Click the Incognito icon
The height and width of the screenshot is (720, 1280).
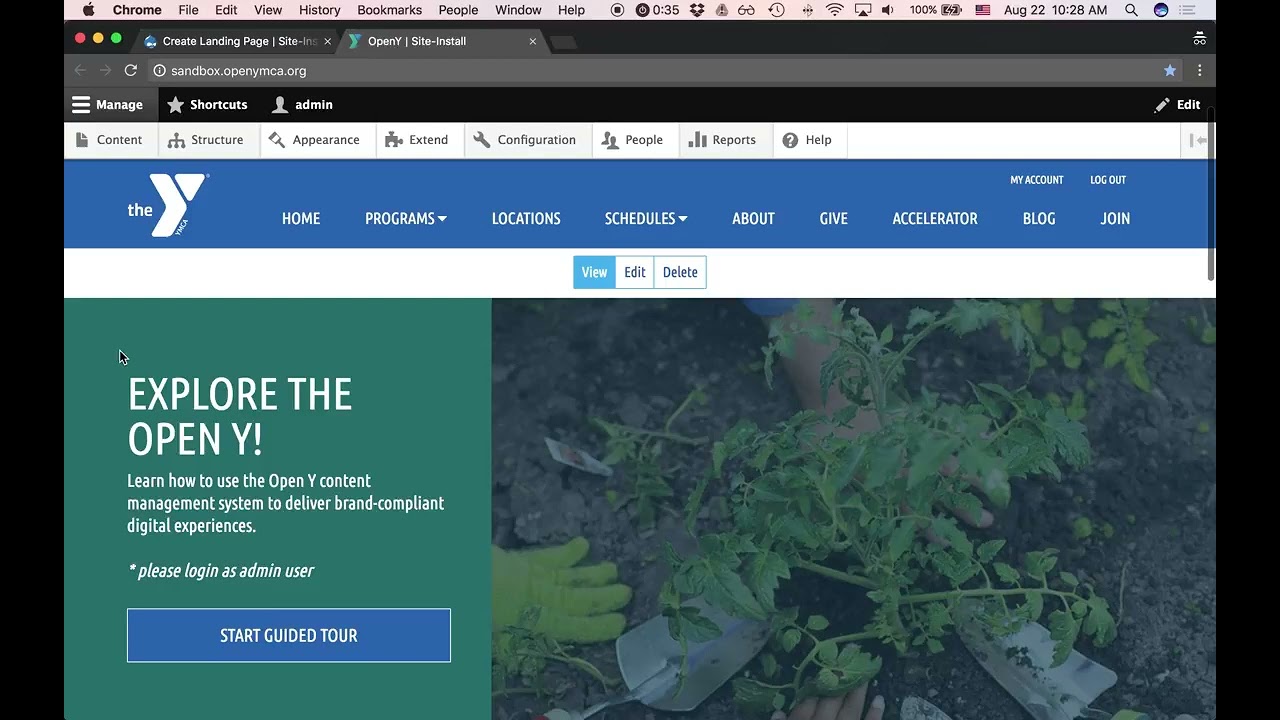(x=1199, y=39)
